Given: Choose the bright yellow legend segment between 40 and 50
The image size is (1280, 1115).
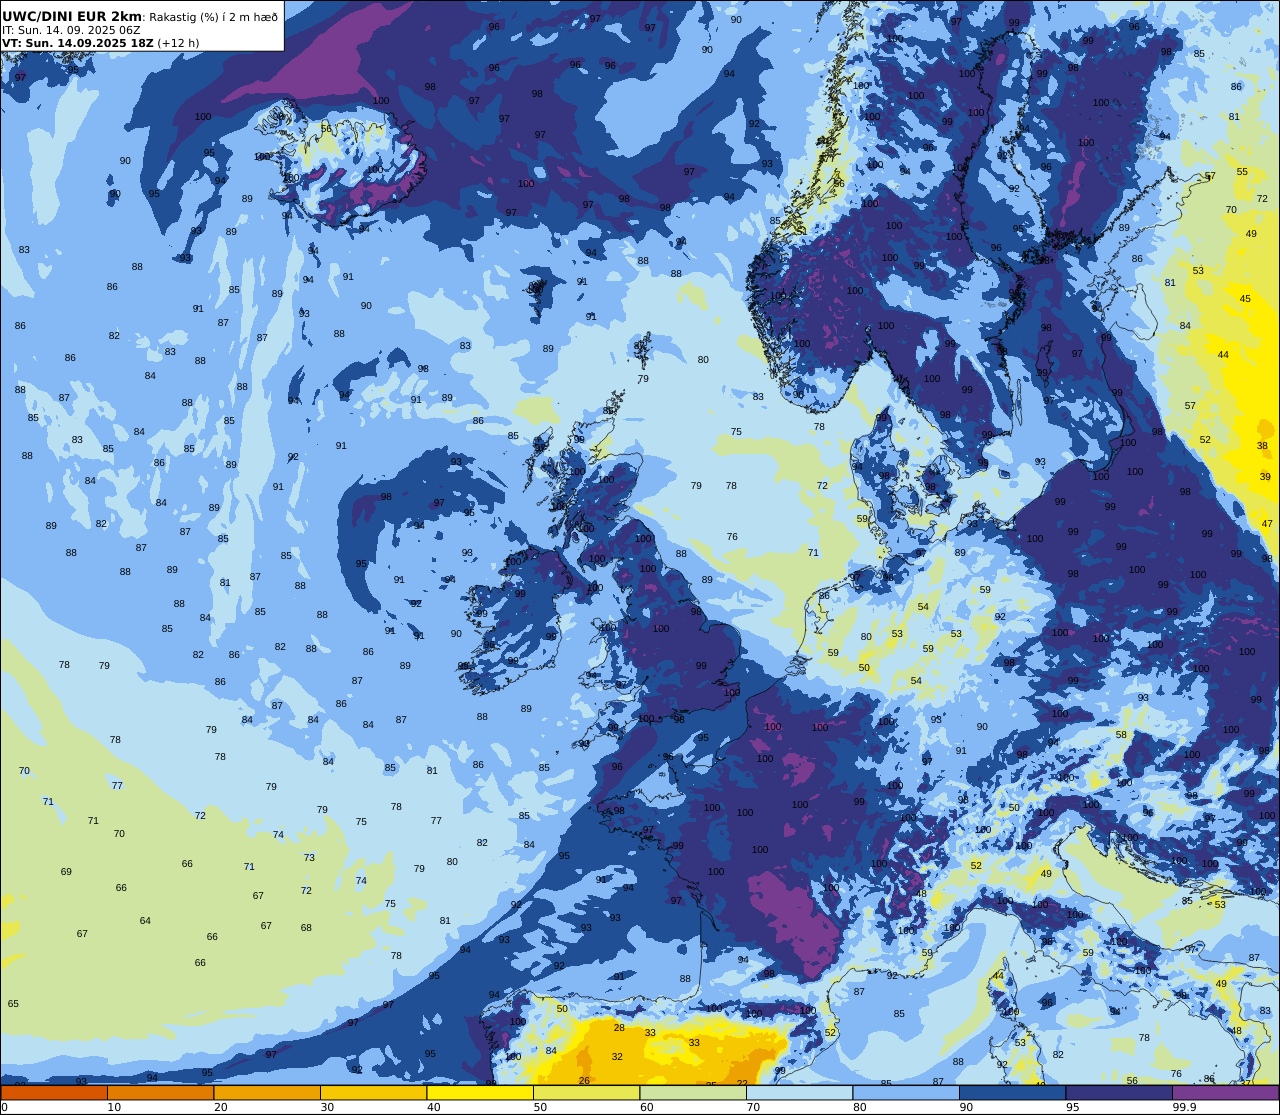Looking at the screenshot, I should [480, 1092].
